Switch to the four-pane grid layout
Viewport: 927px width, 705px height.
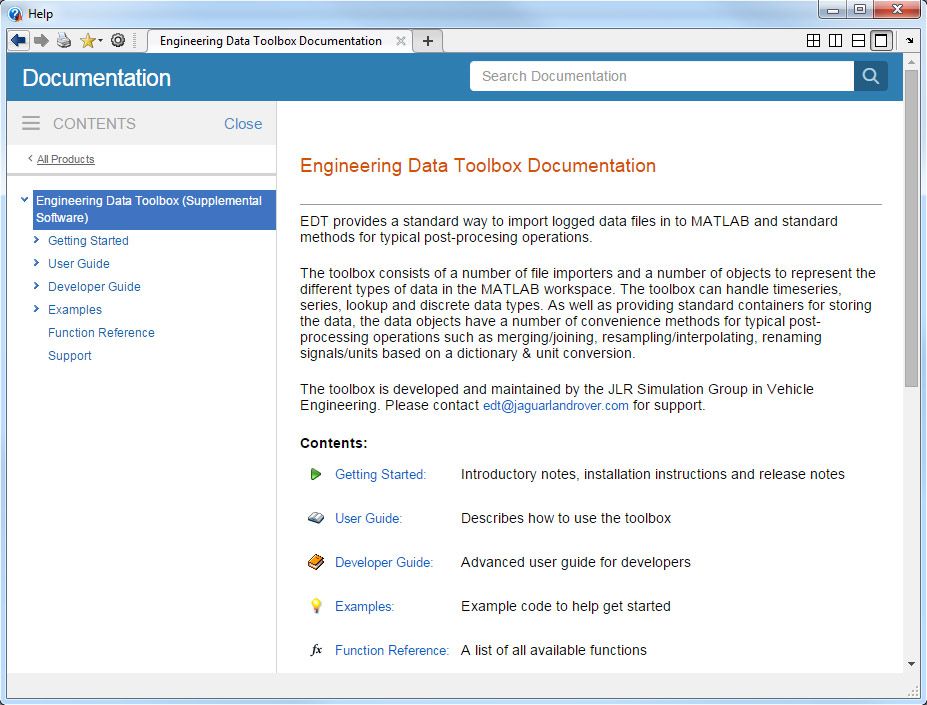click(x=812, y=39)
